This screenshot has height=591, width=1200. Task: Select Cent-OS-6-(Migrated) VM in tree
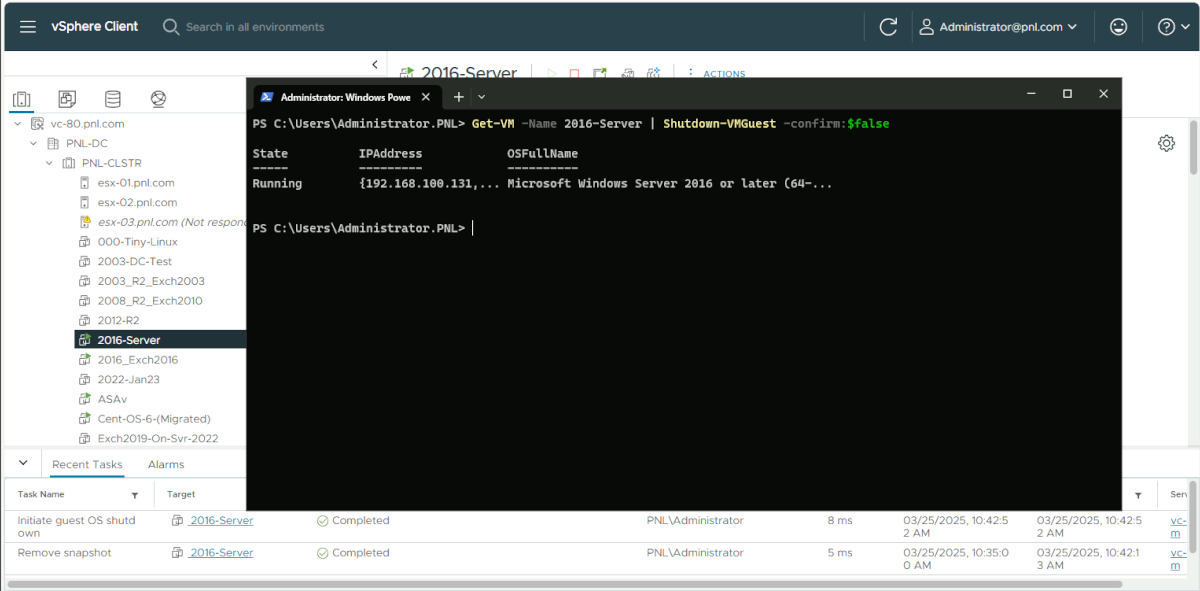[154, 419]
